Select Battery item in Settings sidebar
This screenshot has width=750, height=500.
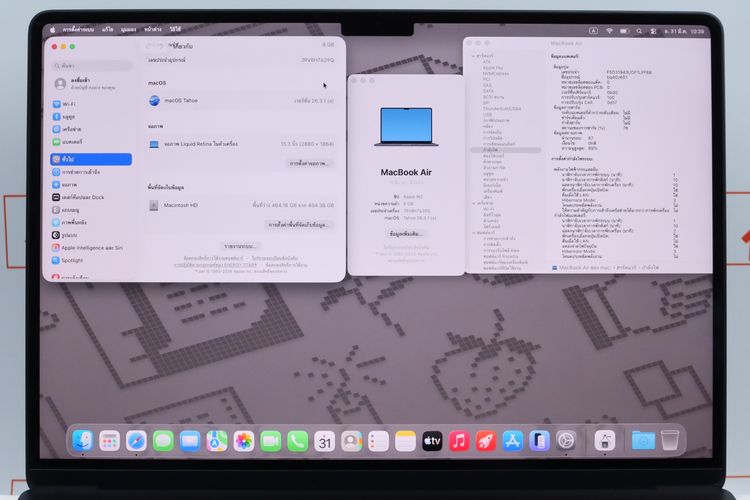(x=91, y=142)
